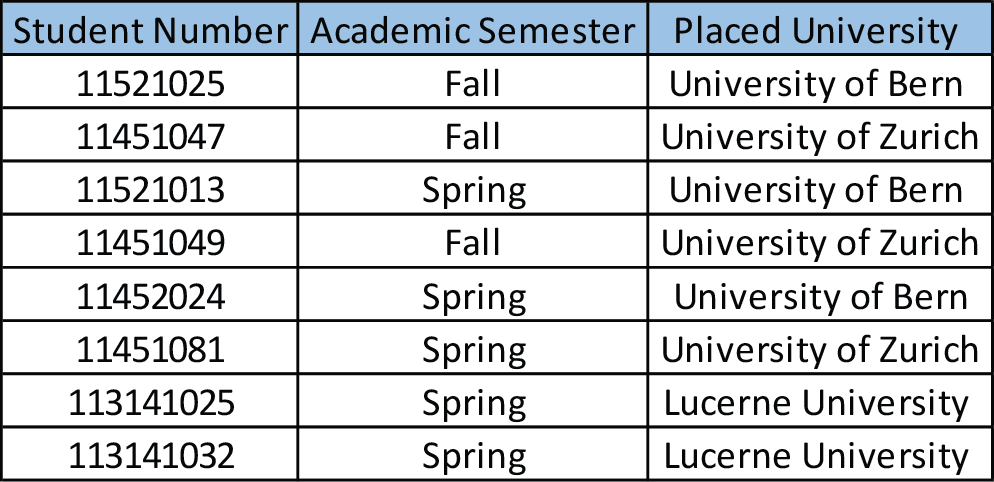Screen dimensions: 994x482
Task: Select the Placed University column header
Action: click(x=820, y=29)
